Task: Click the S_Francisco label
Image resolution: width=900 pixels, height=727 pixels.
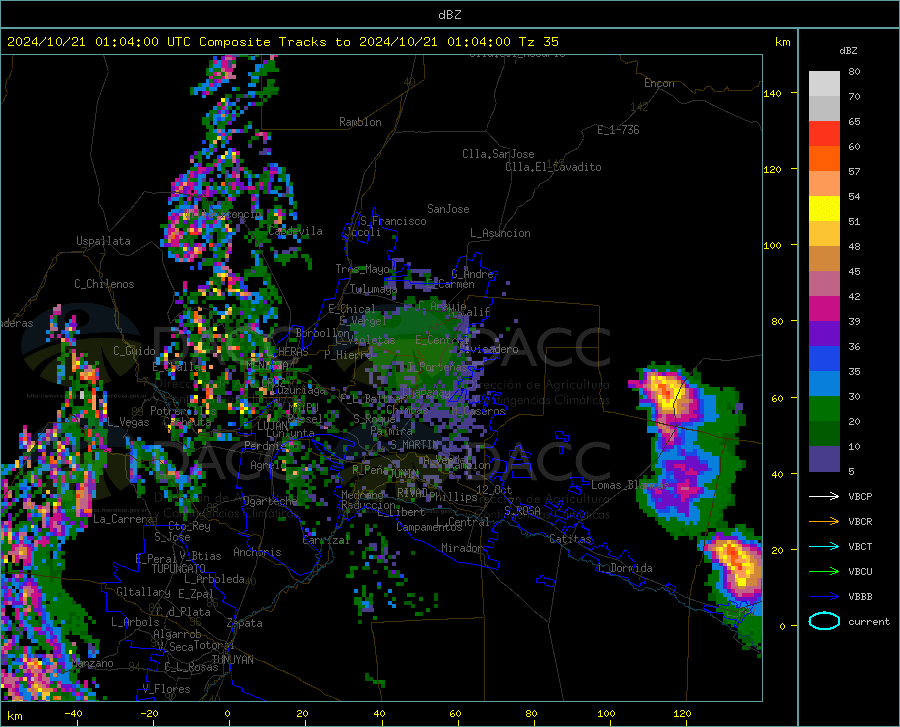Action: 393,221
